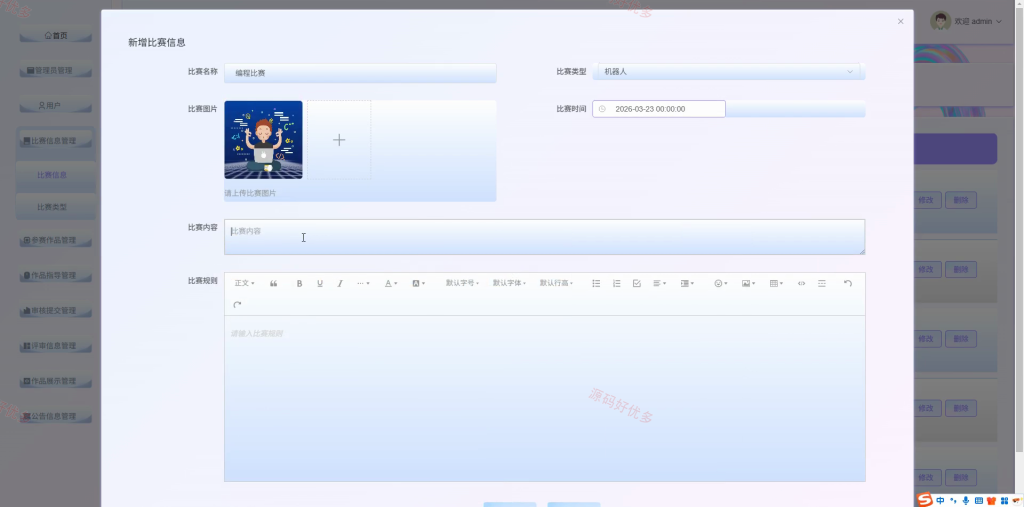The image size is (1024, 507).
Task: Open the text alignment dropdown
Action: [x=660, y=284]
